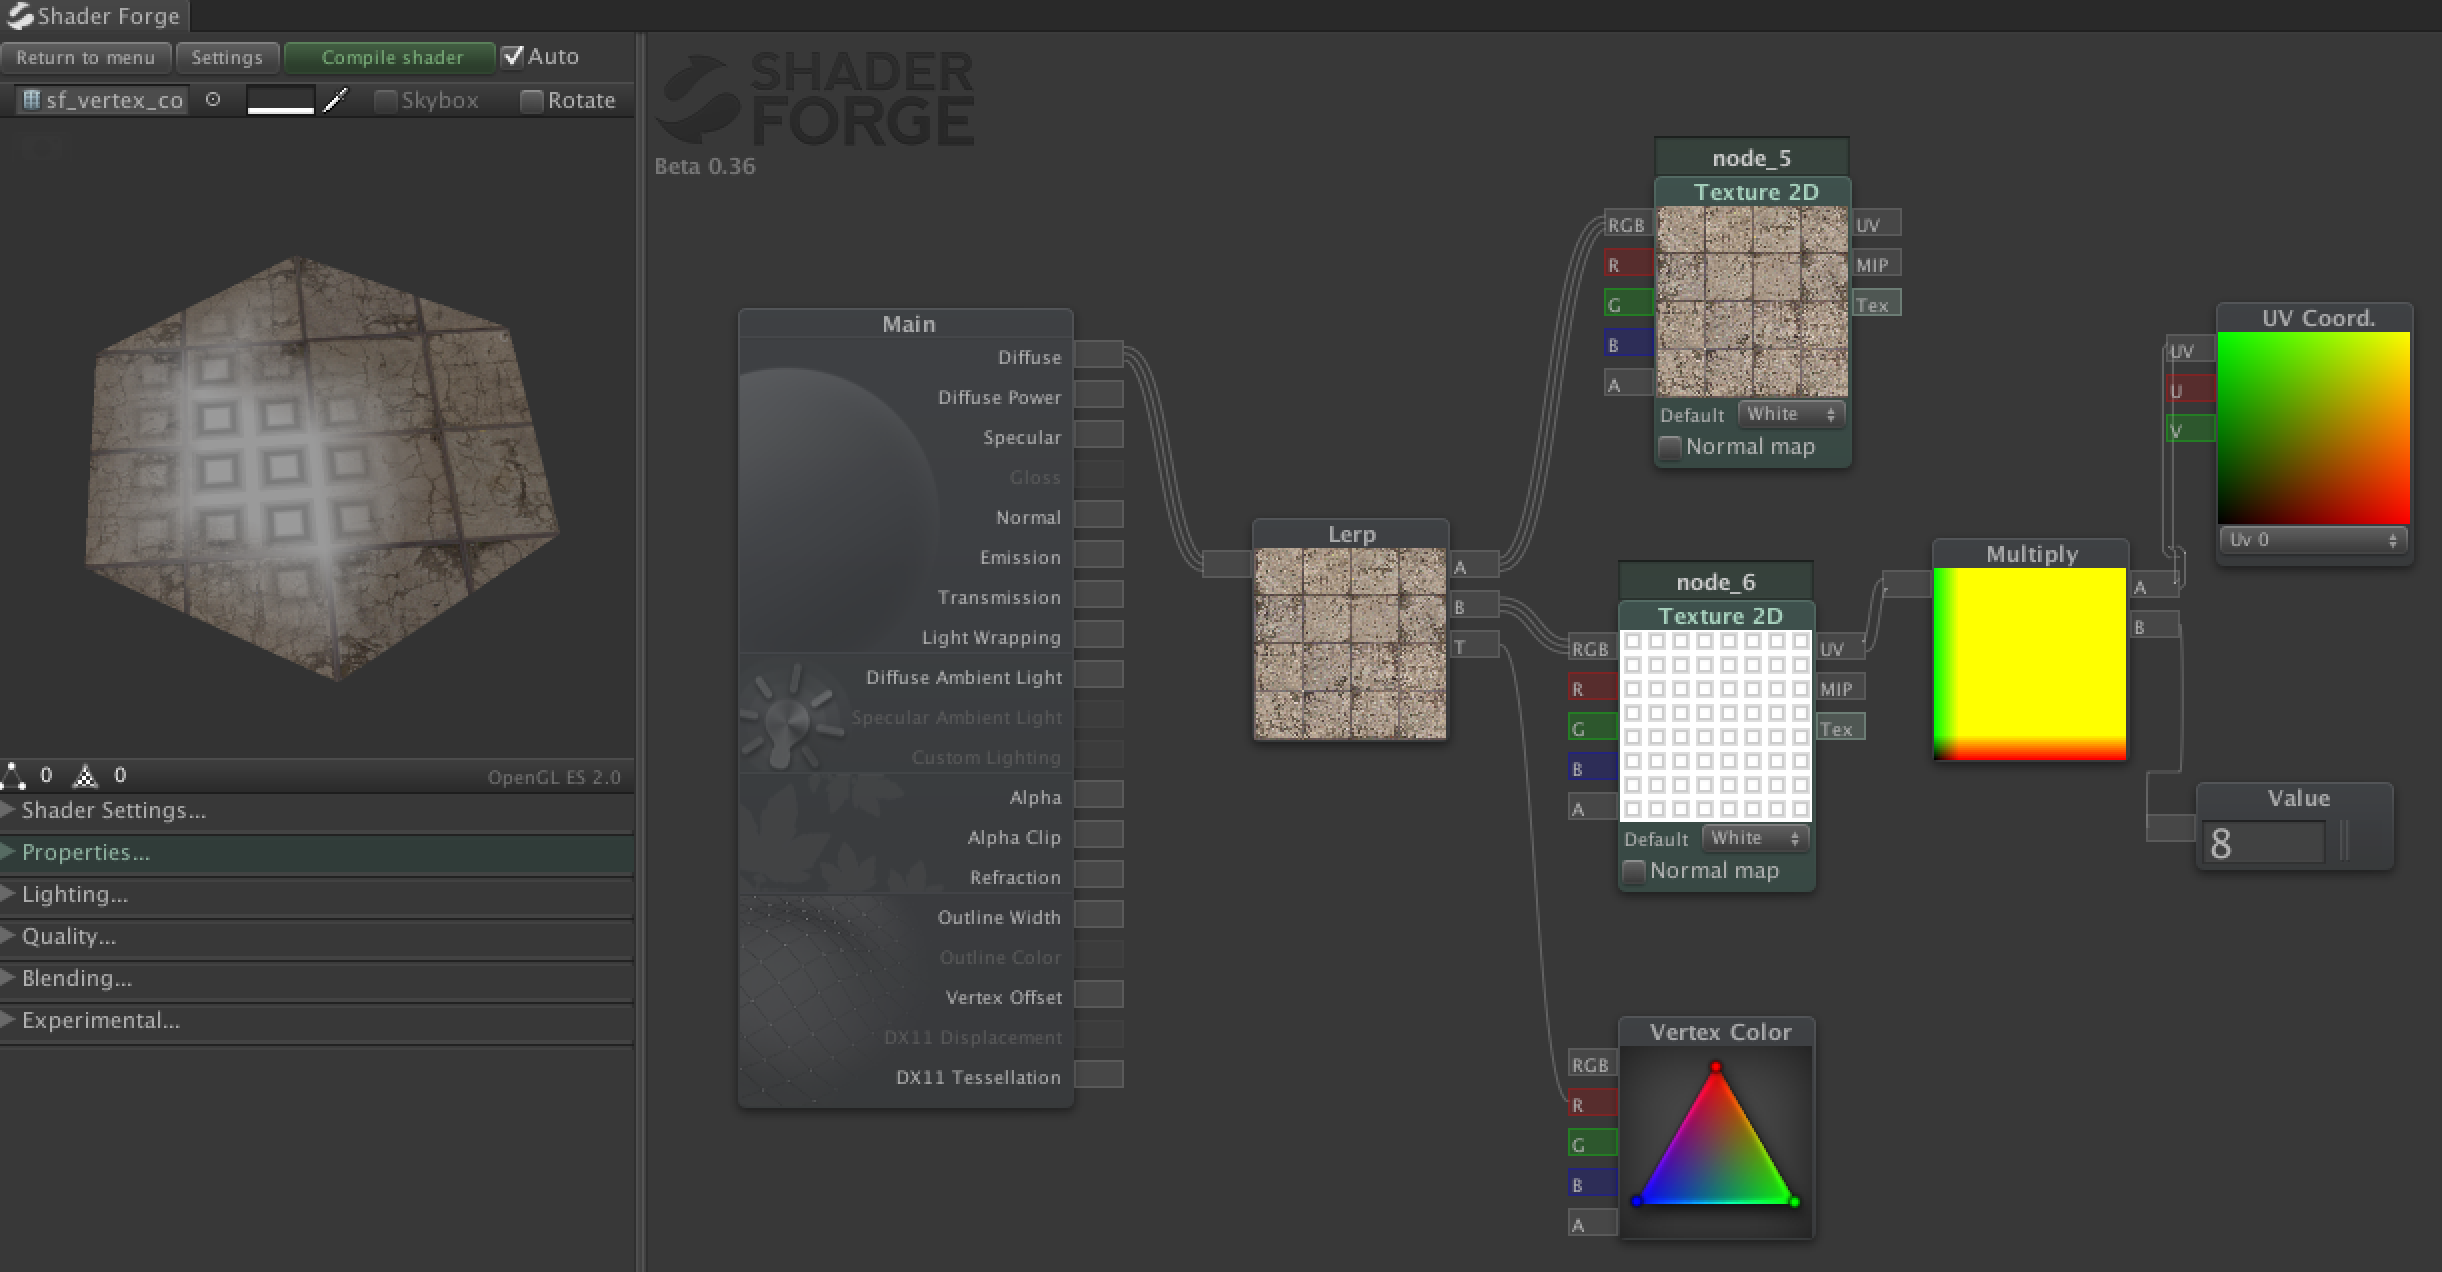Open node_5 Default White dropdown

click(1791, 414)
